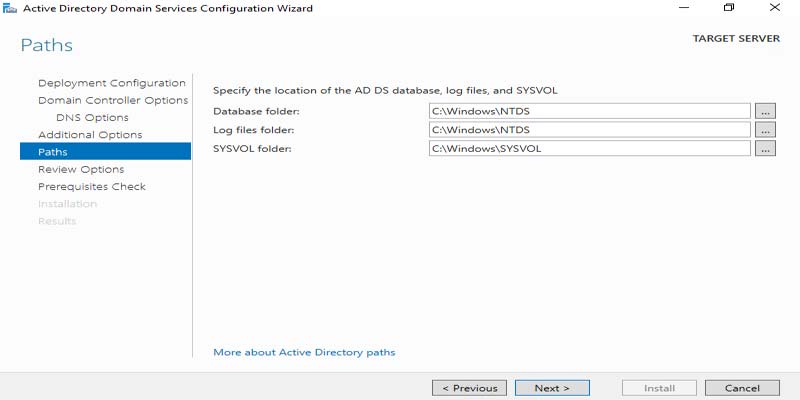Jump to Review Options page

81,169
